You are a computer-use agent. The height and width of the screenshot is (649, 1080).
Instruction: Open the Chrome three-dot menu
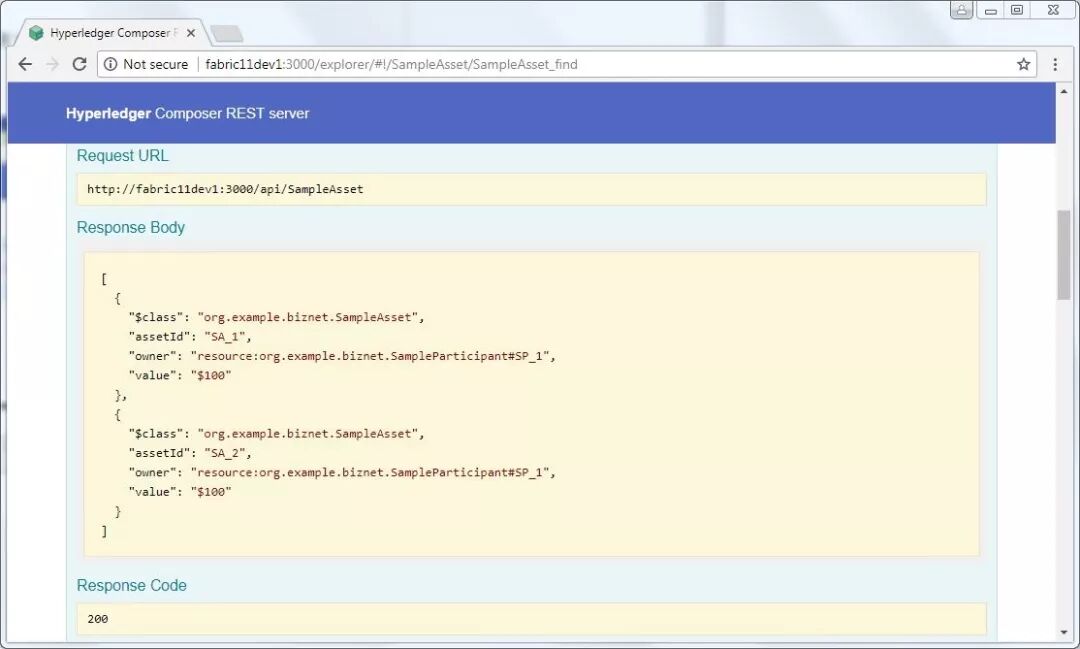[1055, 64]
